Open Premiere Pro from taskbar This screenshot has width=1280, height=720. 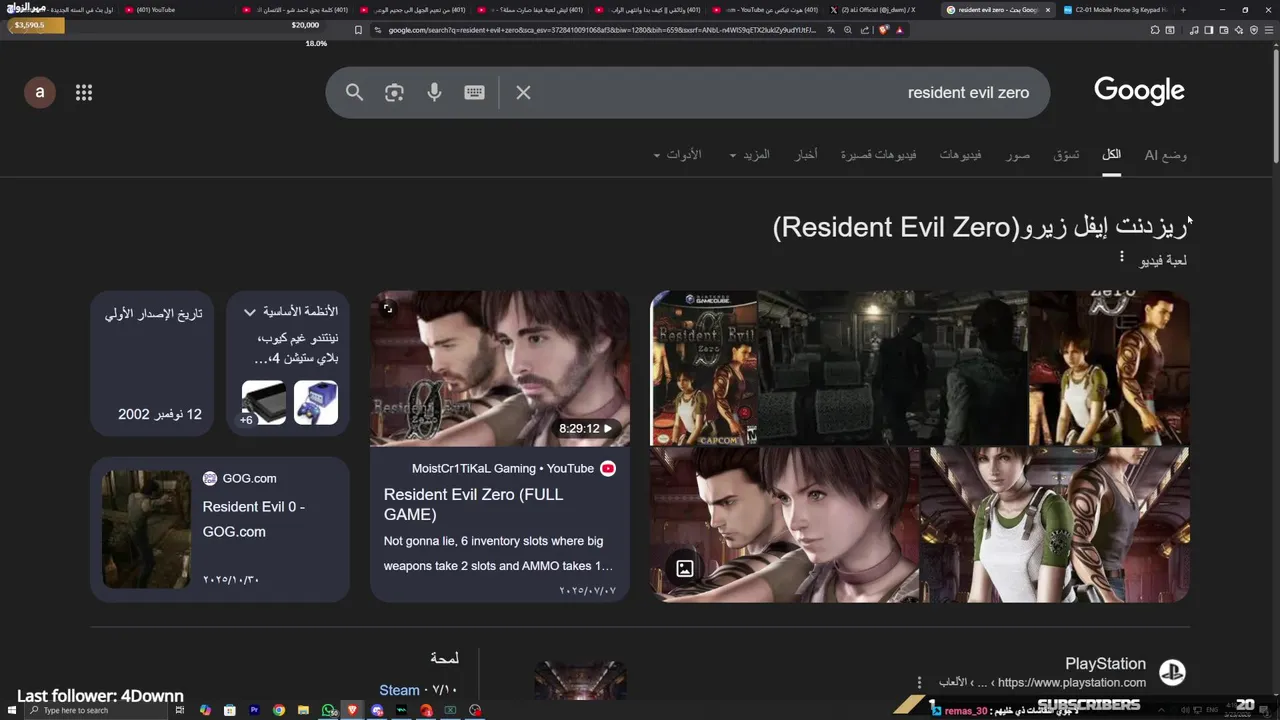coord(254,710)
